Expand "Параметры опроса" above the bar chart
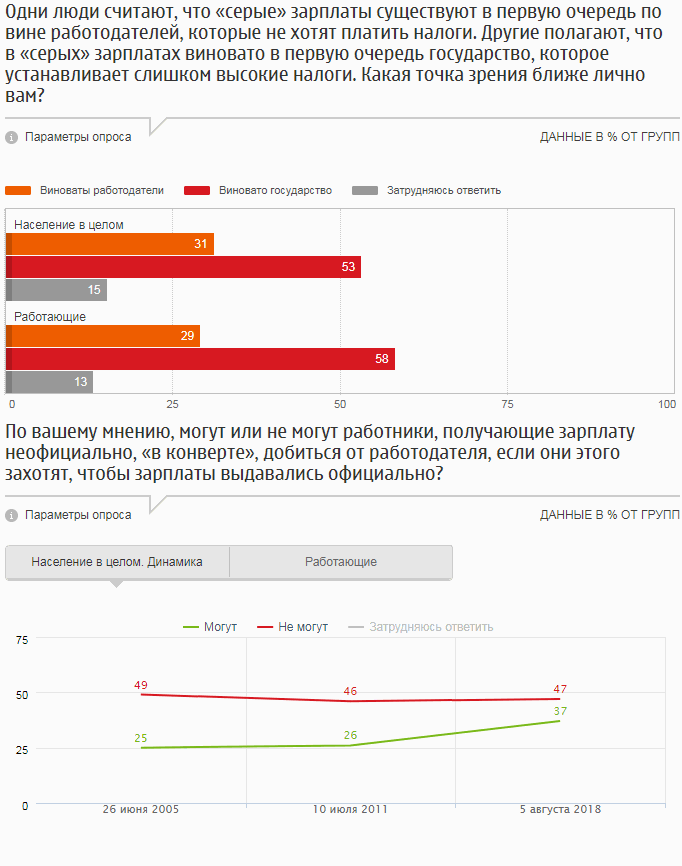 tap(78, 137)
